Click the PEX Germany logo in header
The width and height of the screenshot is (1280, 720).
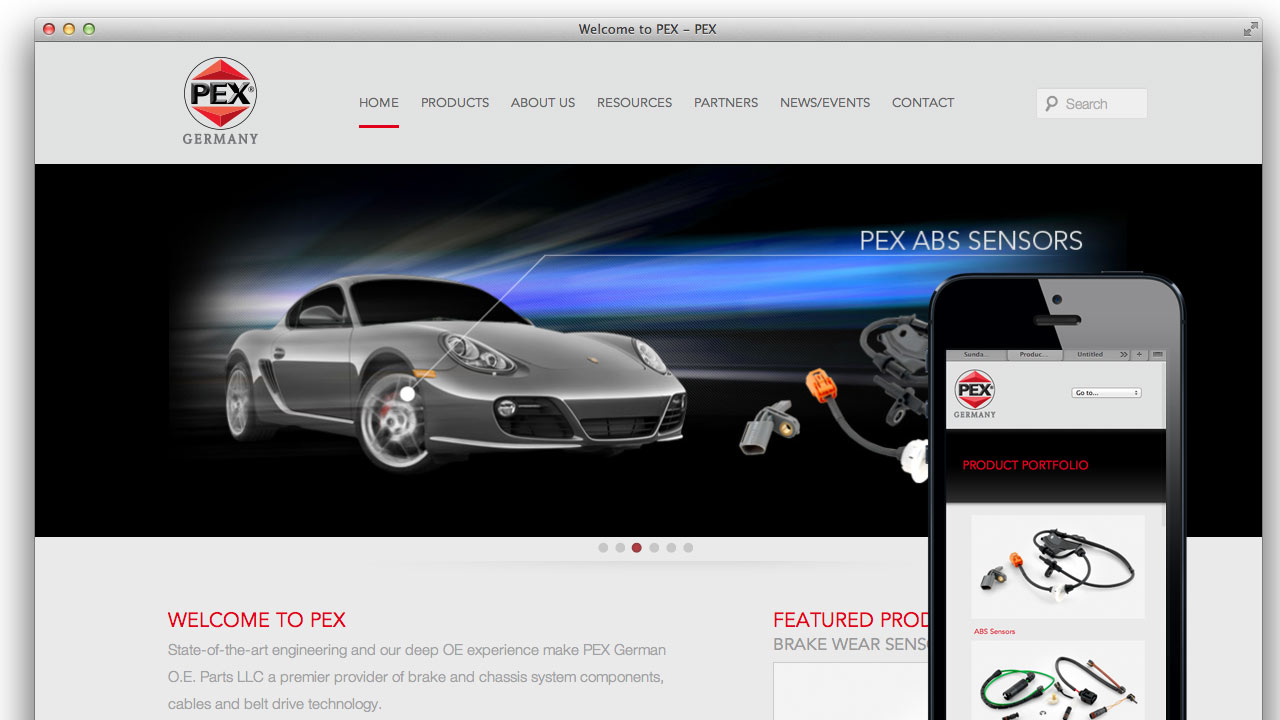coord(220,100)
